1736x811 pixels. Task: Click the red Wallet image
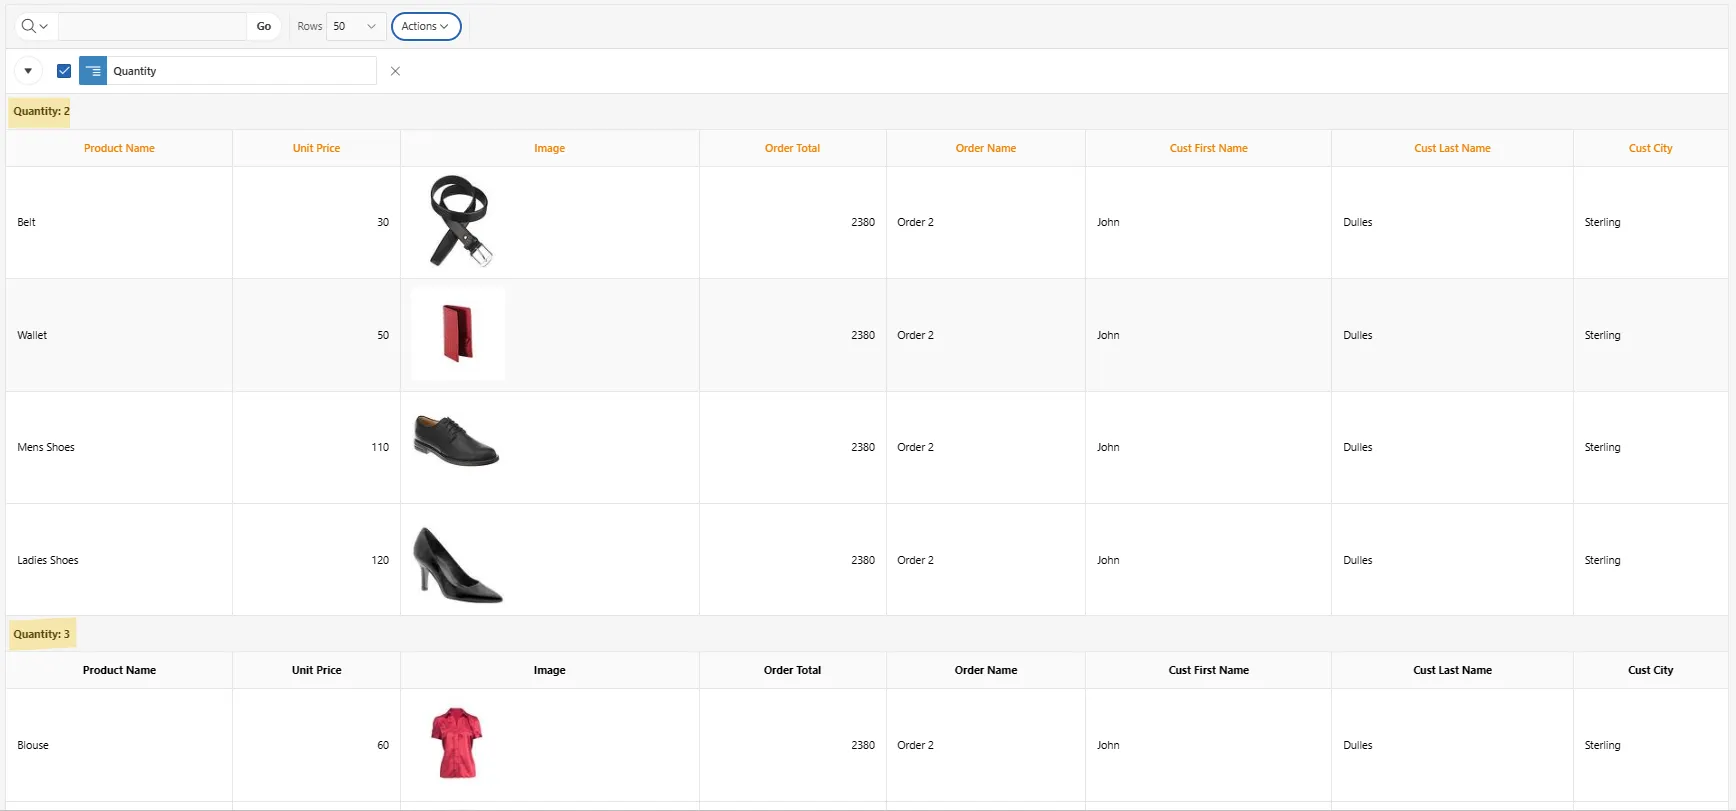[458, 334]
